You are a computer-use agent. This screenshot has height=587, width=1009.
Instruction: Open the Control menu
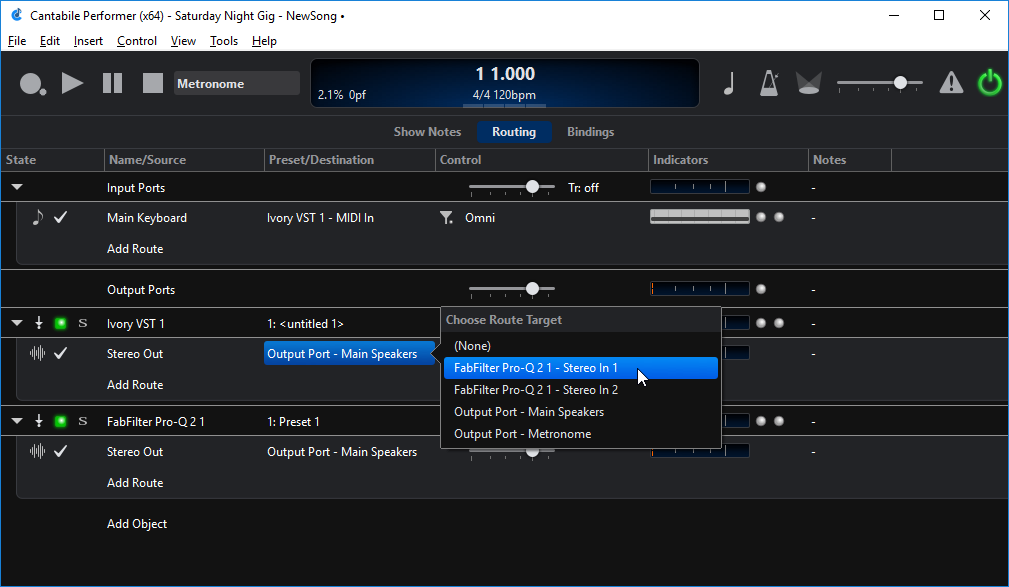[137, 41]
